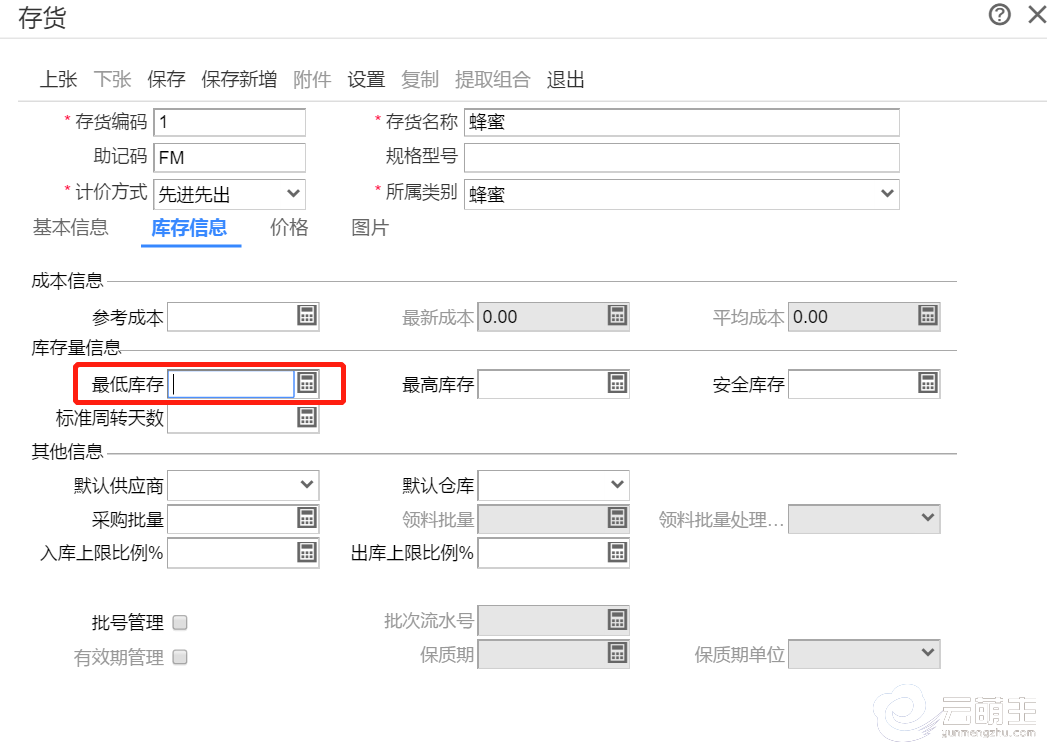Viewport: 1047px width, 748px height.
Task: Open calculator for 入库上限比例% field
Action: pyautogui.click(x=307, y=552)
